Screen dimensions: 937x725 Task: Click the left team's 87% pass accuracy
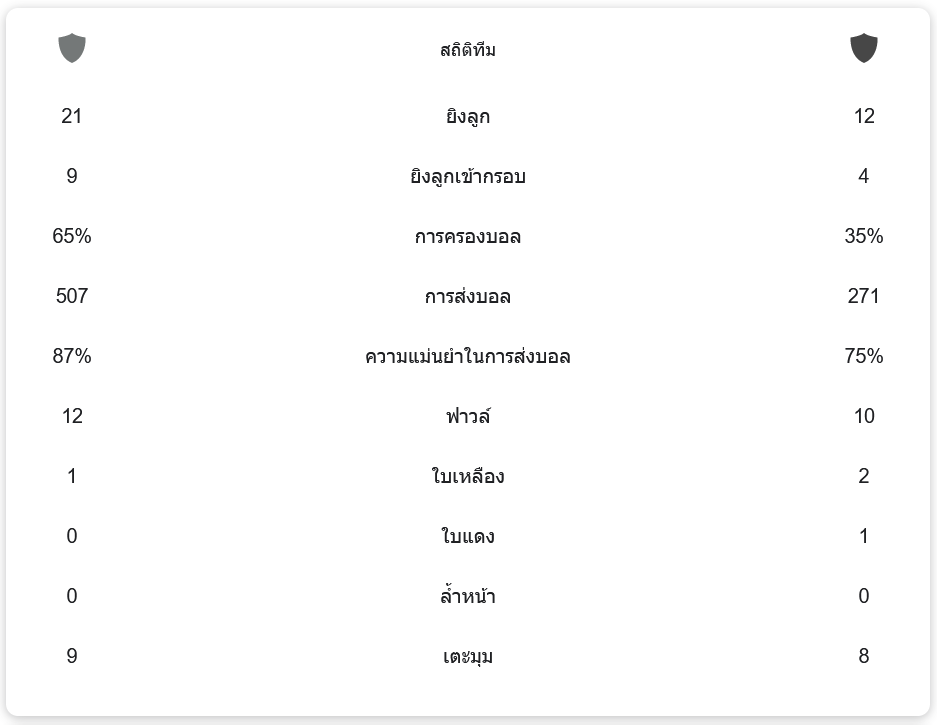(x=72, y=357)
